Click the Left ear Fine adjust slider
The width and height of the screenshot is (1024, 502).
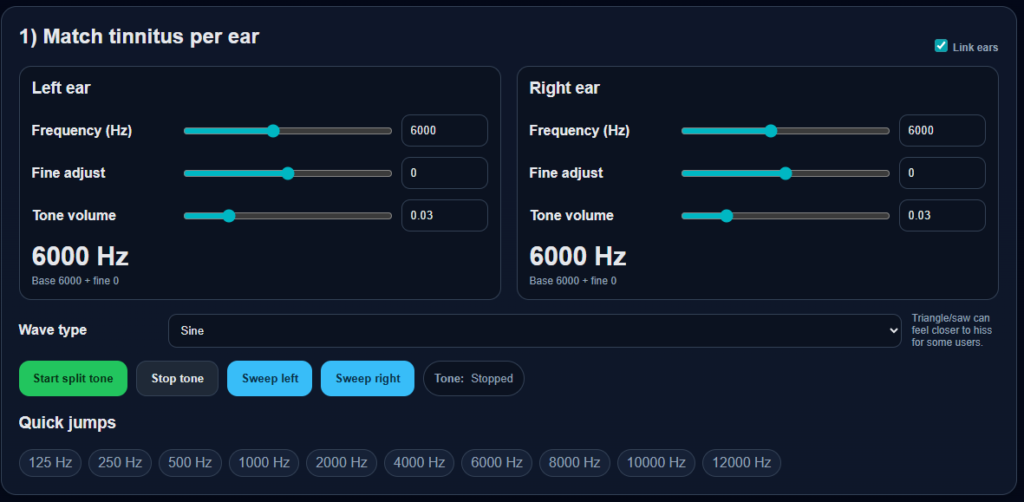click(287, 173)
